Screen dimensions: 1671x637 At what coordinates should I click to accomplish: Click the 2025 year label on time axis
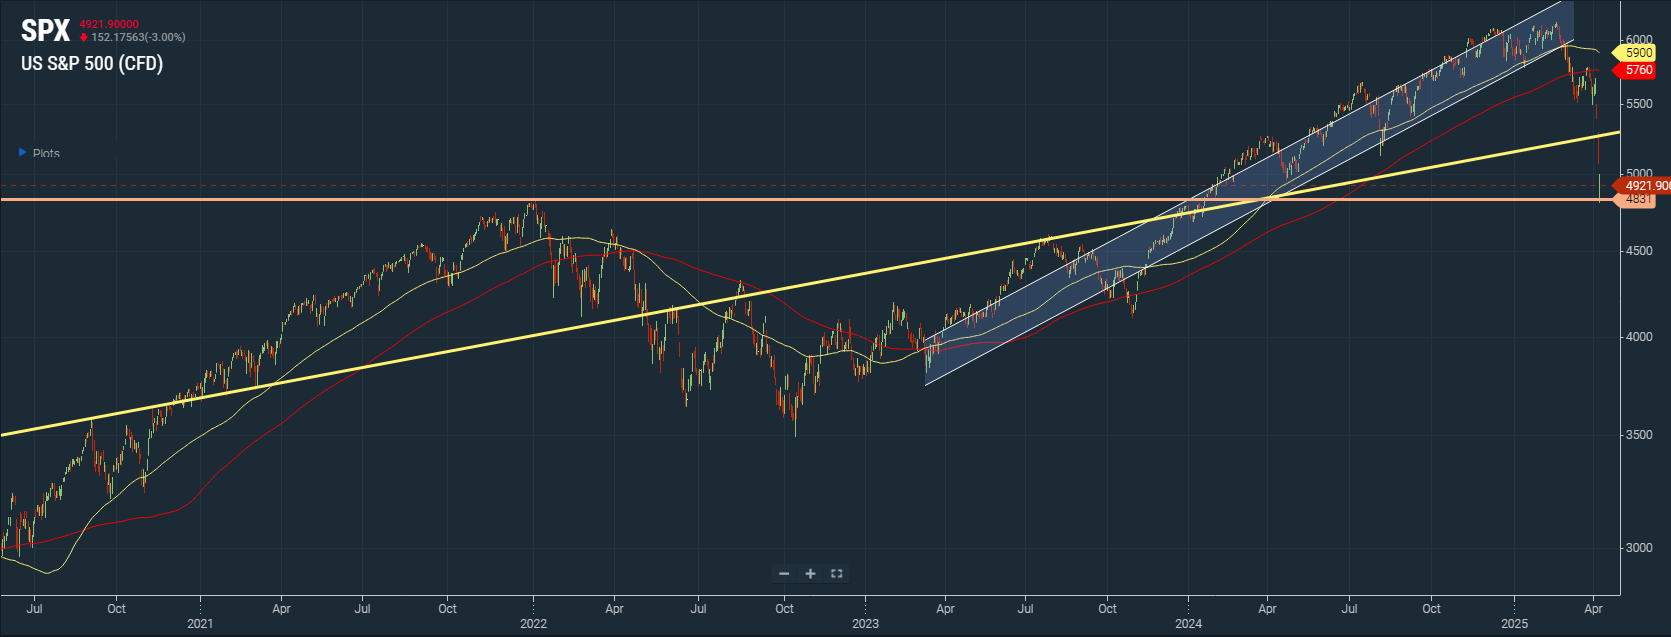1515,624
